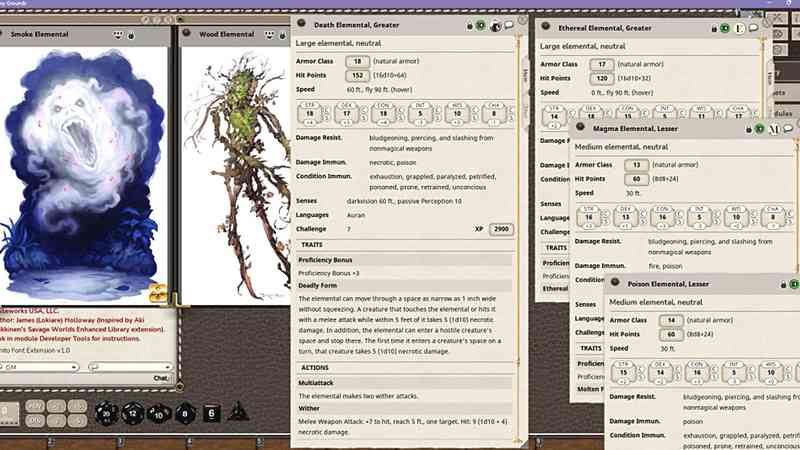Toggle Ethereal Elemental ID status
Screen dimensions: 800x450
(725, 28)
